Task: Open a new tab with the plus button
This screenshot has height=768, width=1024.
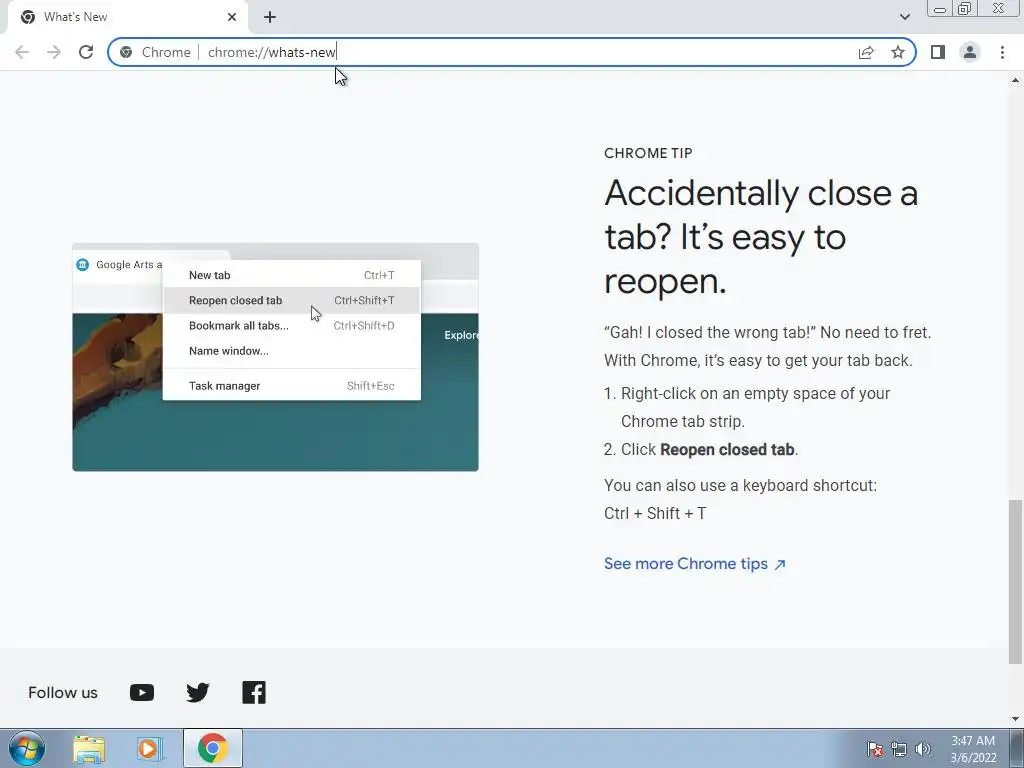Action: (x=270, y=17)
